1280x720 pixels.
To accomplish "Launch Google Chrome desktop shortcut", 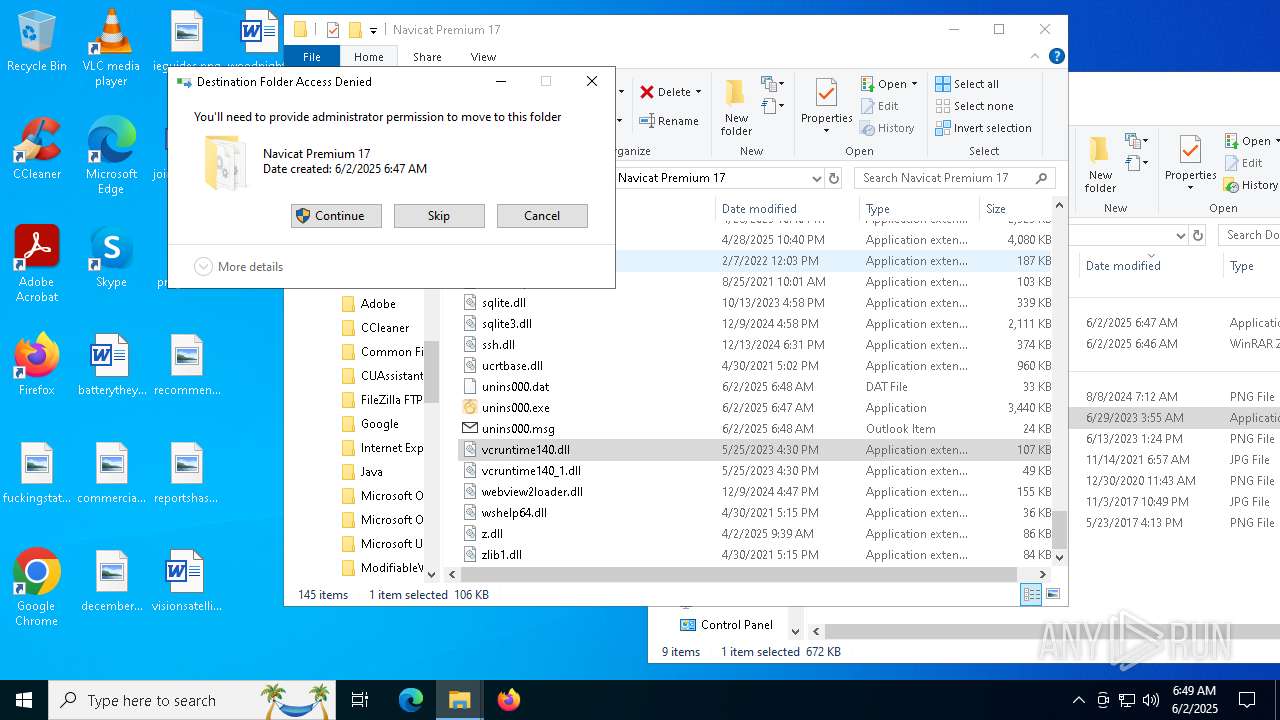I will [37, 588].
